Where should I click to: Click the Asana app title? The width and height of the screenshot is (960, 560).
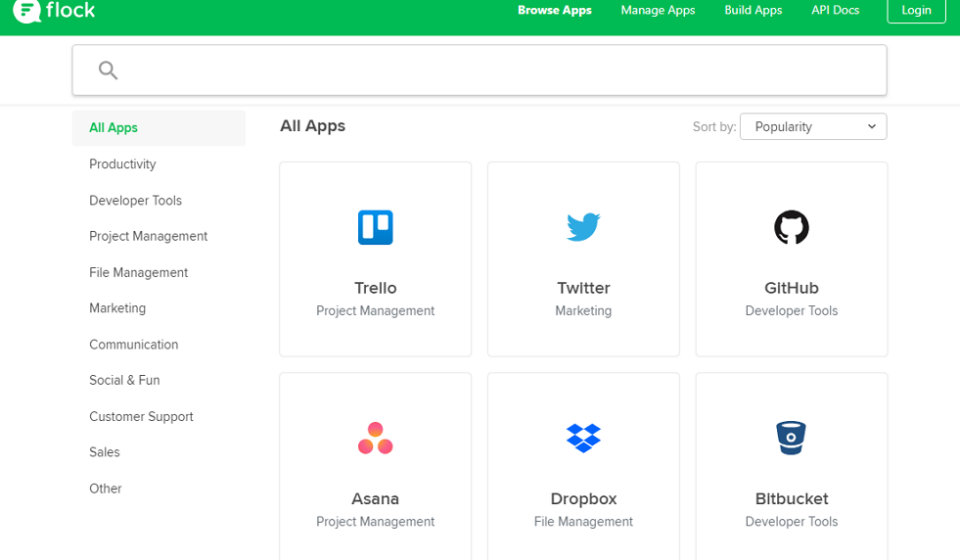[375, 499]
